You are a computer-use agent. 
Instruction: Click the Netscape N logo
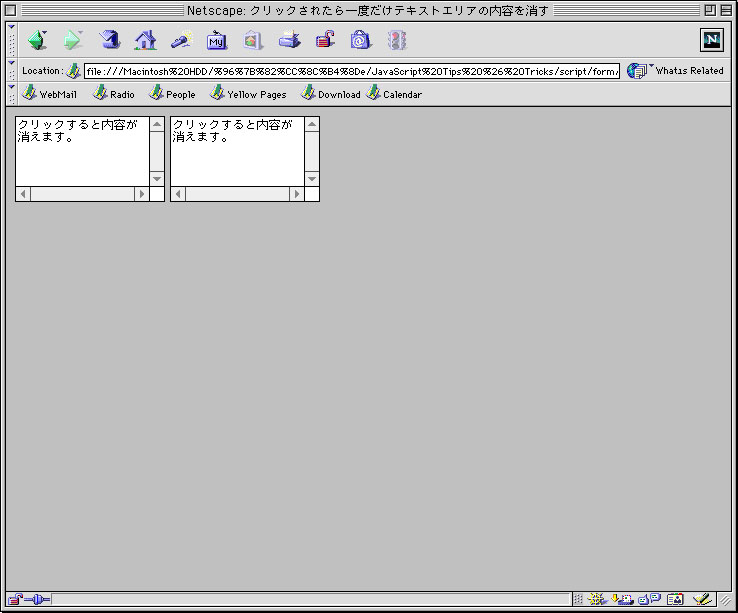pos(712,40)
